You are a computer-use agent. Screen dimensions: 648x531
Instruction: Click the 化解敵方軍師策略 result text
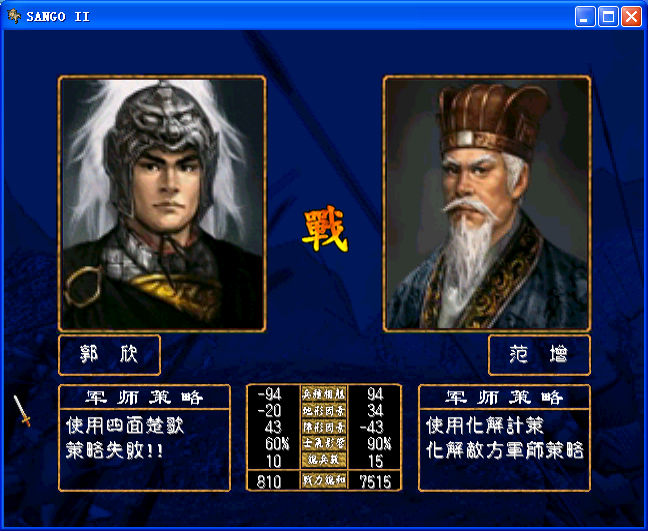click(x=505, y=450)
